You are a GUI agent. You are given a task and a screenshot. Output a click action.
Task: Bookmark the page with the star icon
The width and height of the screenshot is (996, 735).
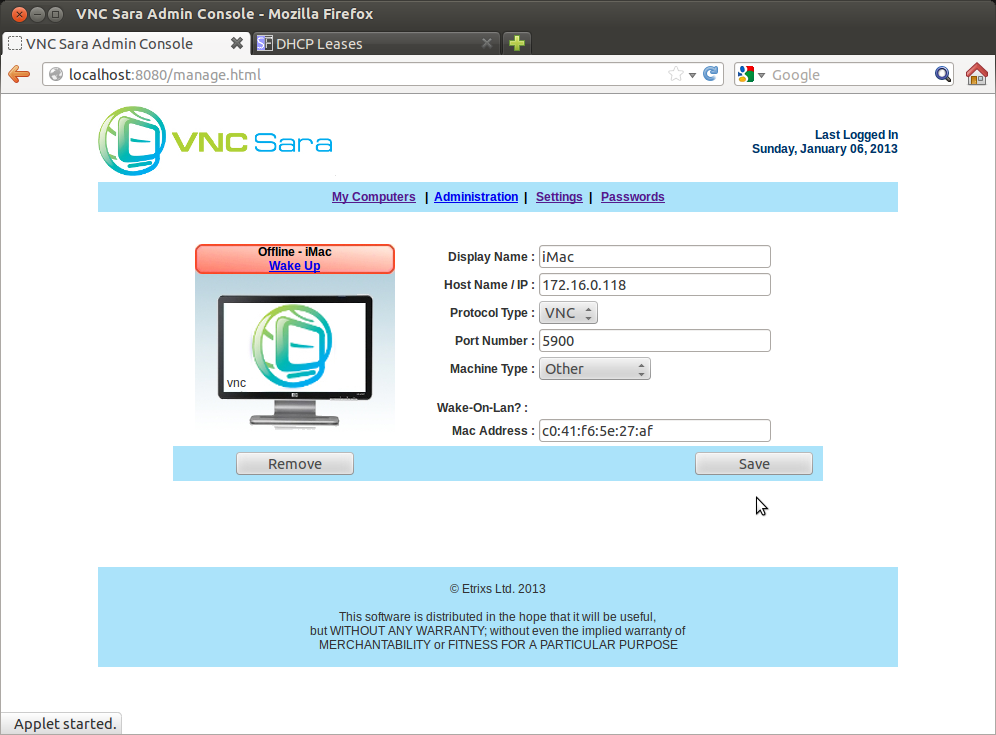pyautogui.click(x=674, y=74)
